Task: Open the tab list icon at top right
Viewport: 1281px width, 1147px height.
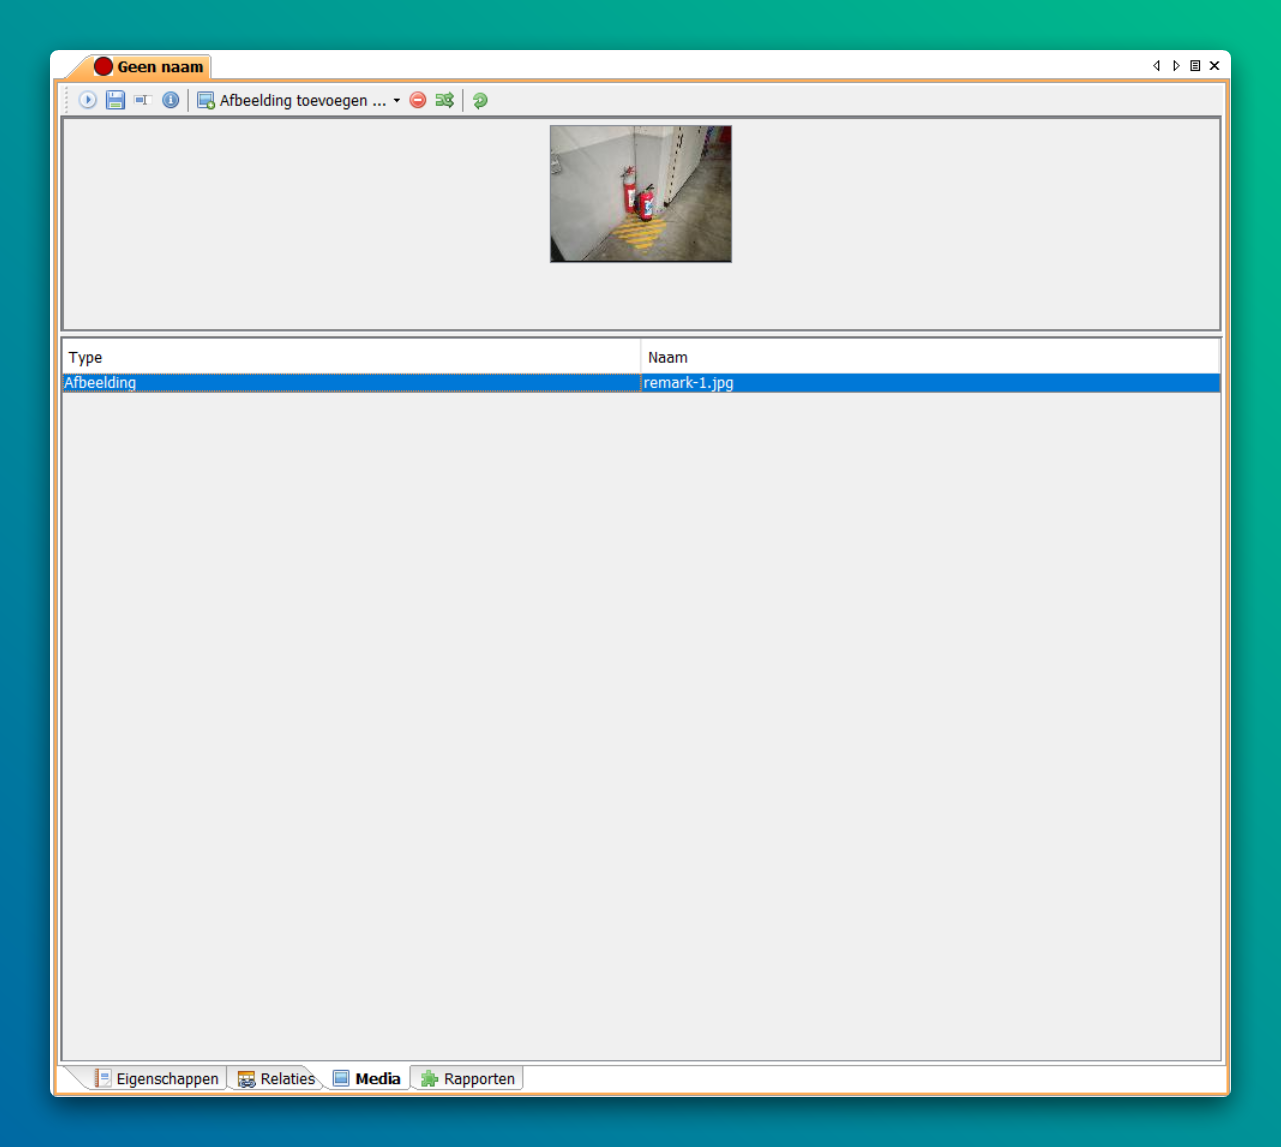Action: point(1195,66)
